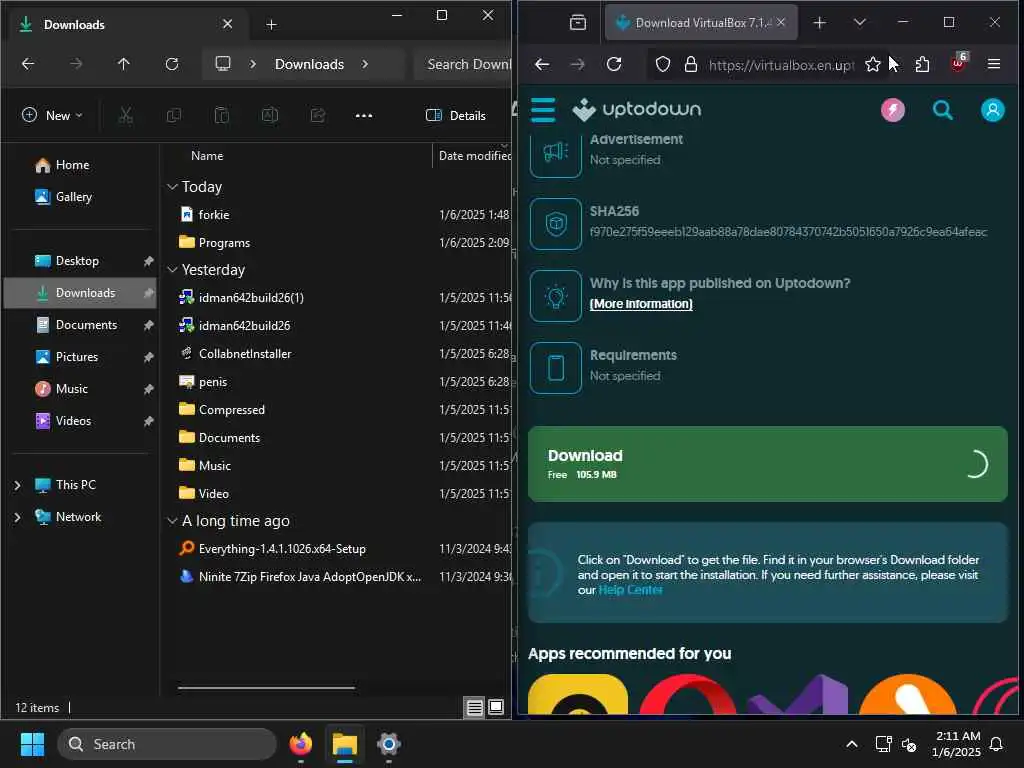This screenshot has height=768, width=1024.
Task: Click the Share icon in Explorer toolbar
Action: pos(318,116)
